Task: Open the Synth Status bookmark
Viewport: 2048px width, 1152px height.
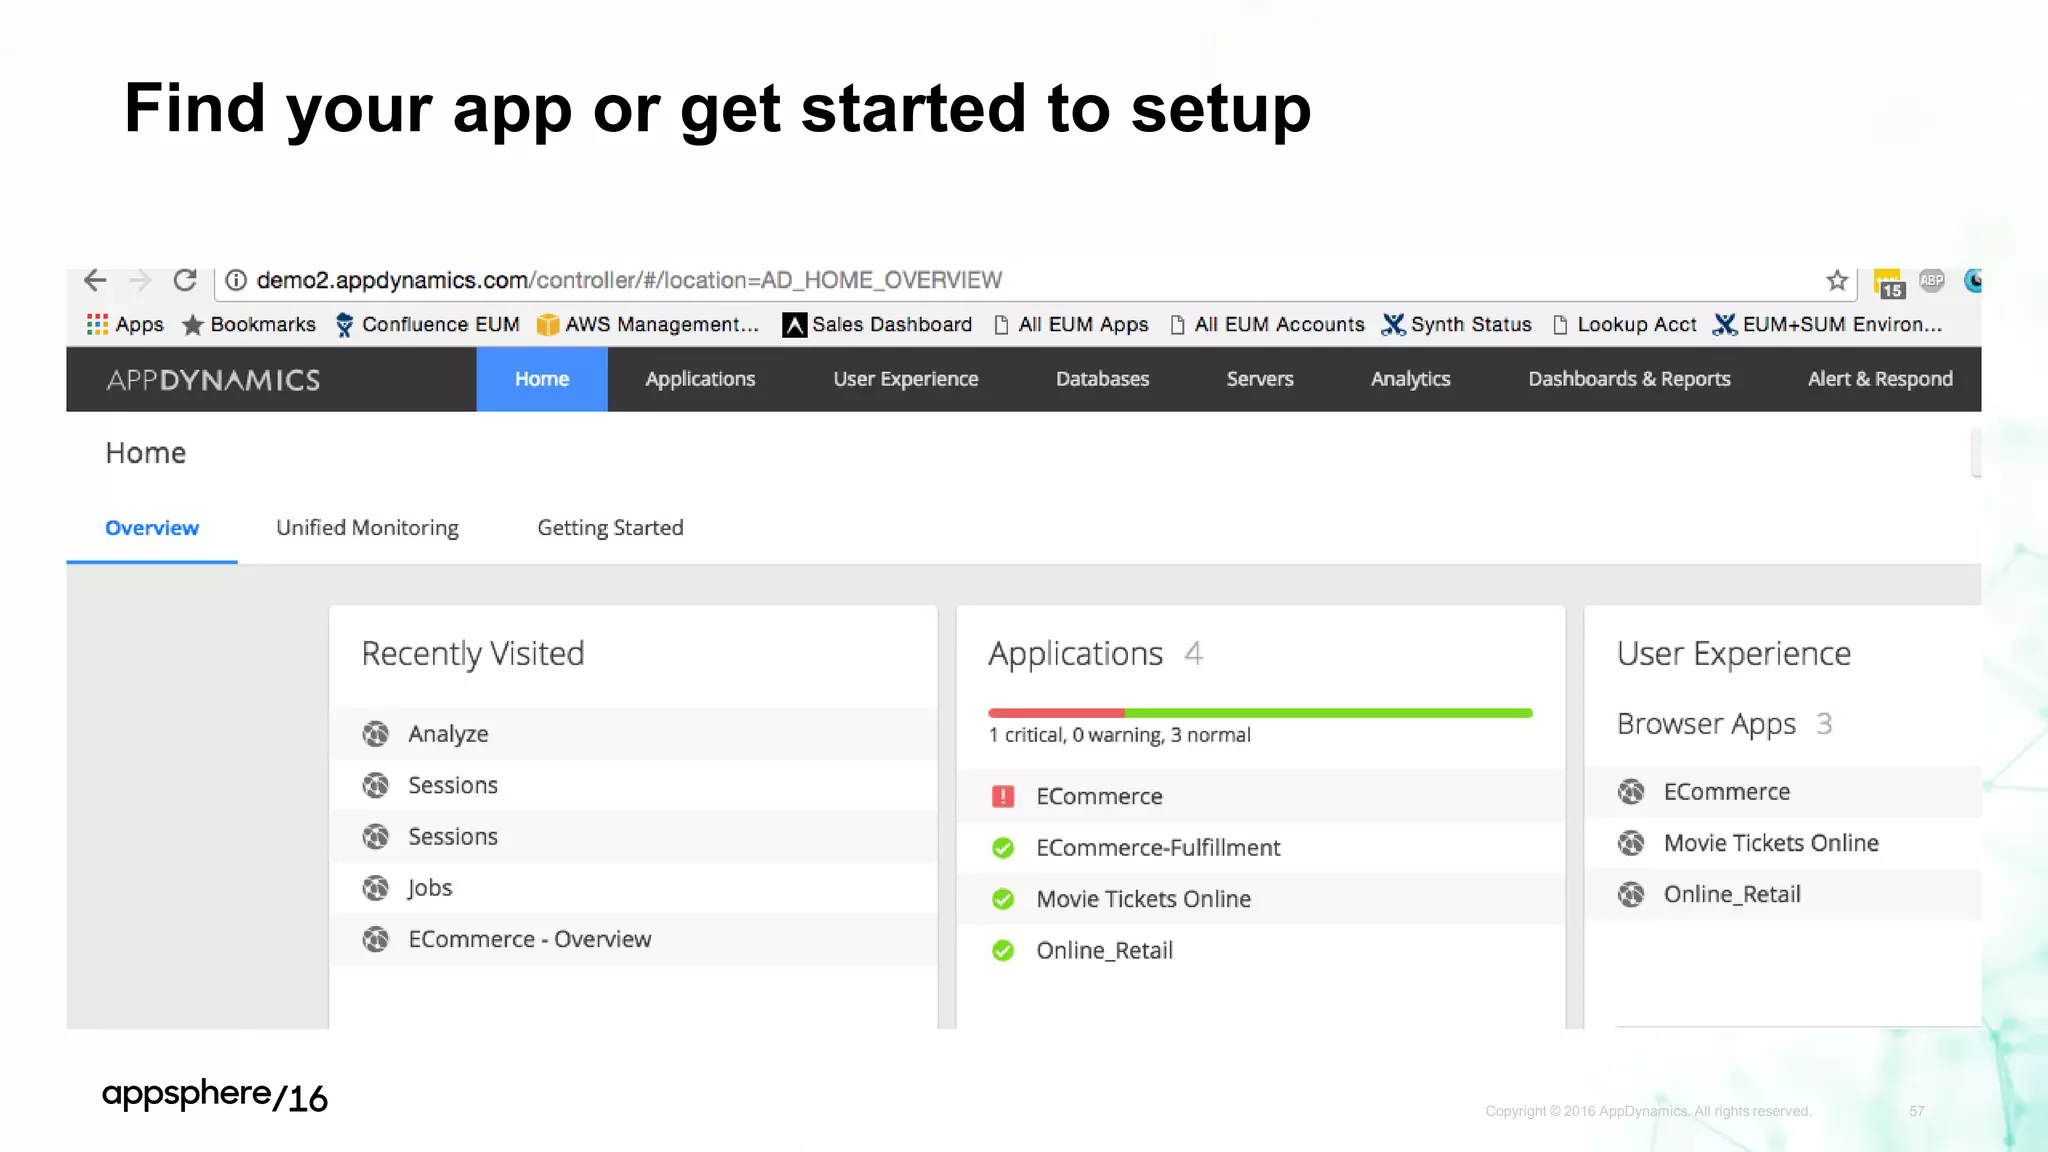Action: (1457, 324)
